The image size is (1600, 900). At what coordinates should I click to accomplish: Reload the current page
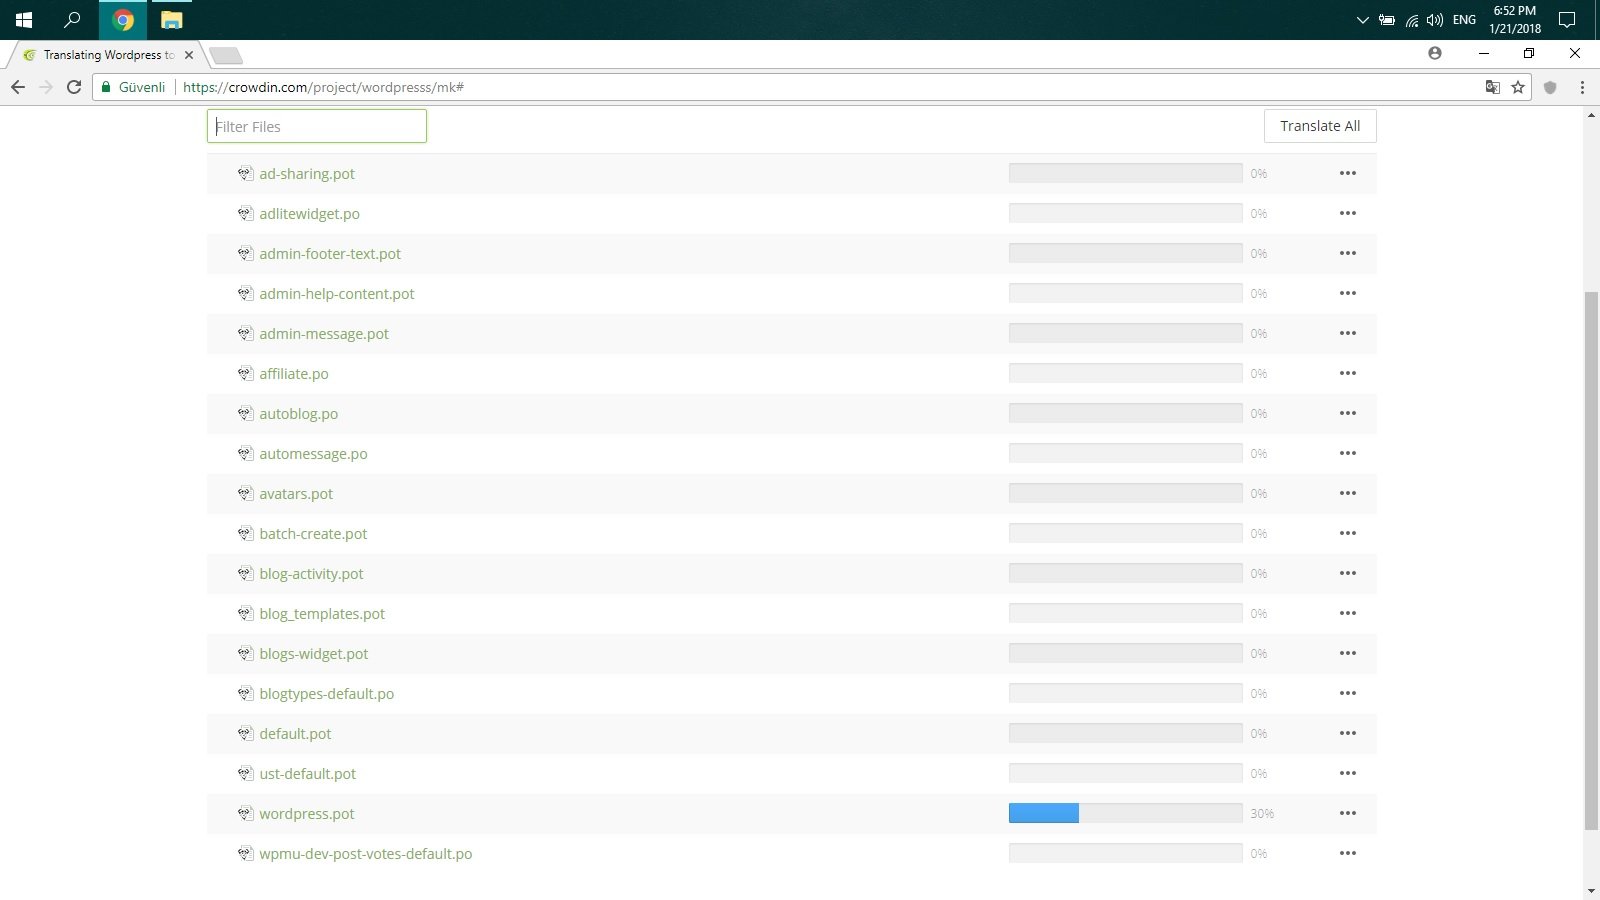click(74, 87)
